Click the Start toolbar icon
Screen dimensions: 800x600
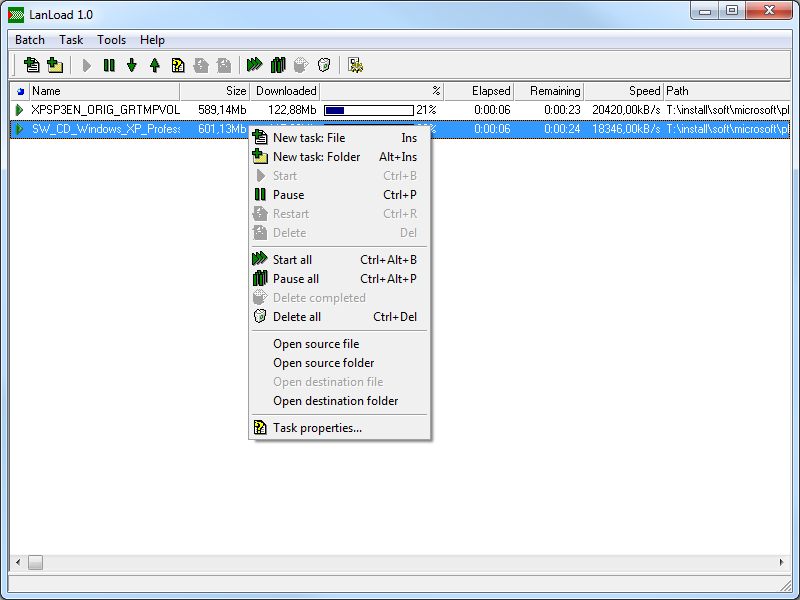(87, 65)
